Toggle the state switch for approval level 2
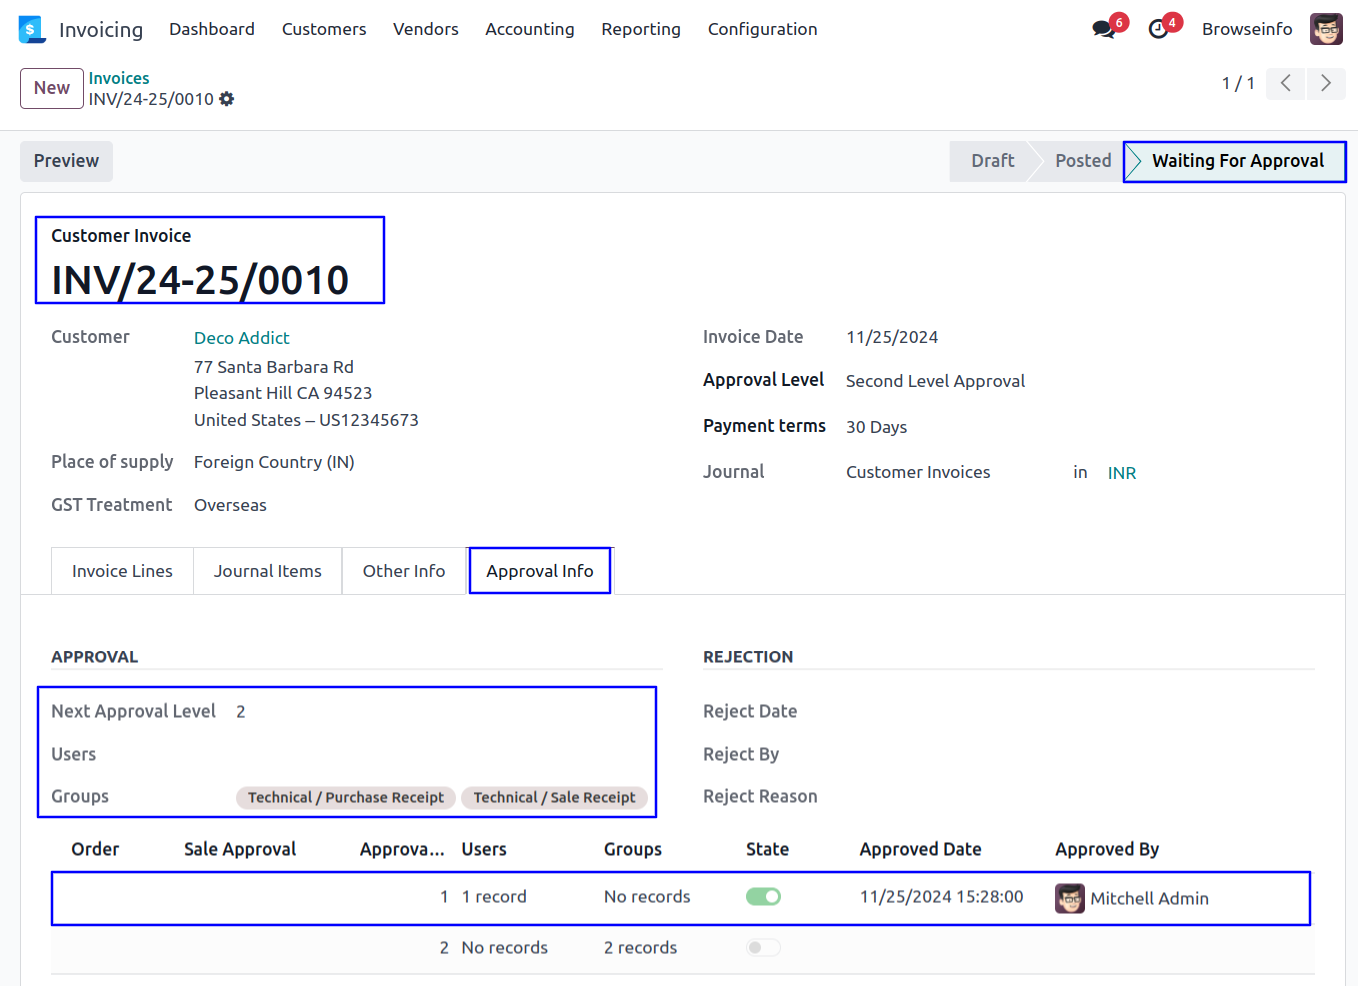 [763, 948]
